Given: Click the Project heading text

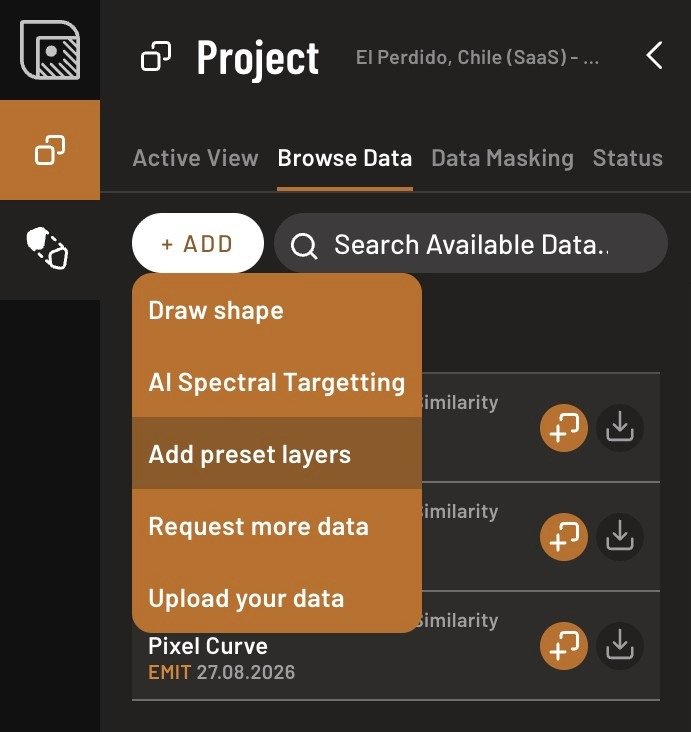Looking at the screenshot, I should click(x=258, y=57).
